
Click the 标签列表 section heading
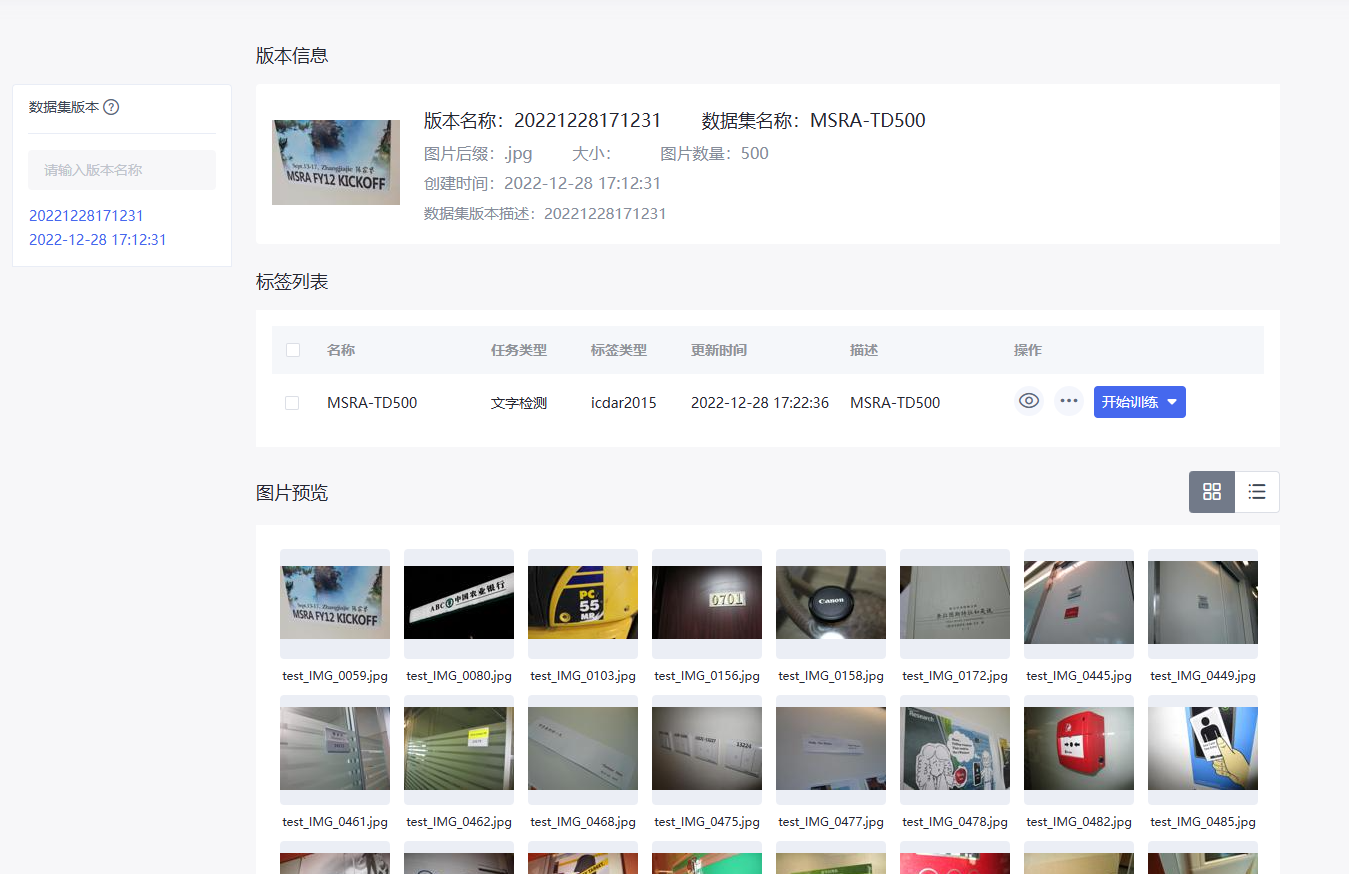click(x=292, y=282)
